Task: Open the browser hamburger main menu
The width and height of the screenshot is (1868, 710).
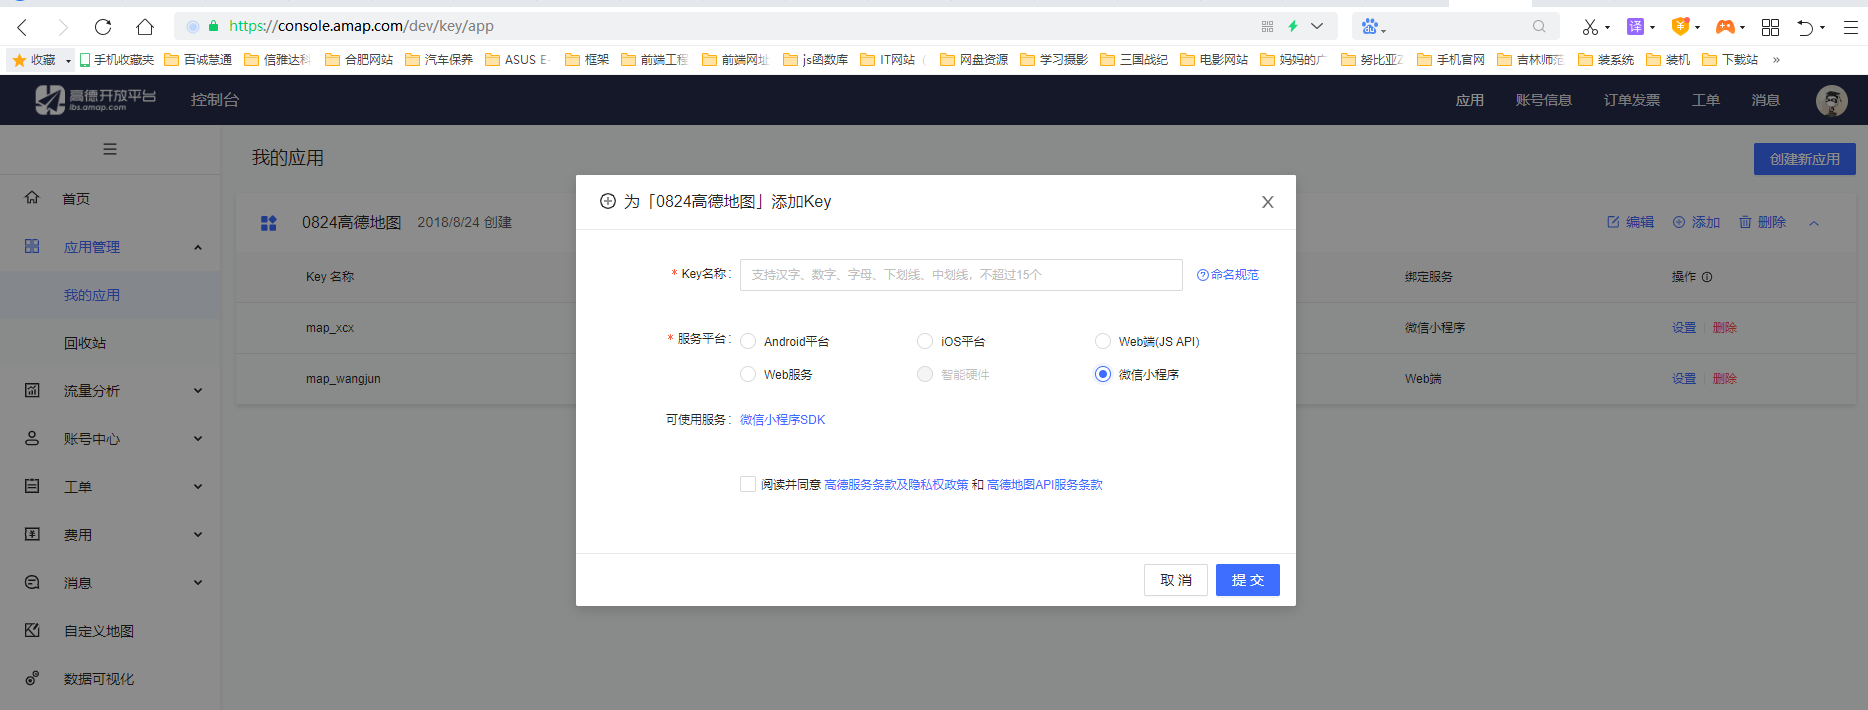Action: [x=1851, y=27]
